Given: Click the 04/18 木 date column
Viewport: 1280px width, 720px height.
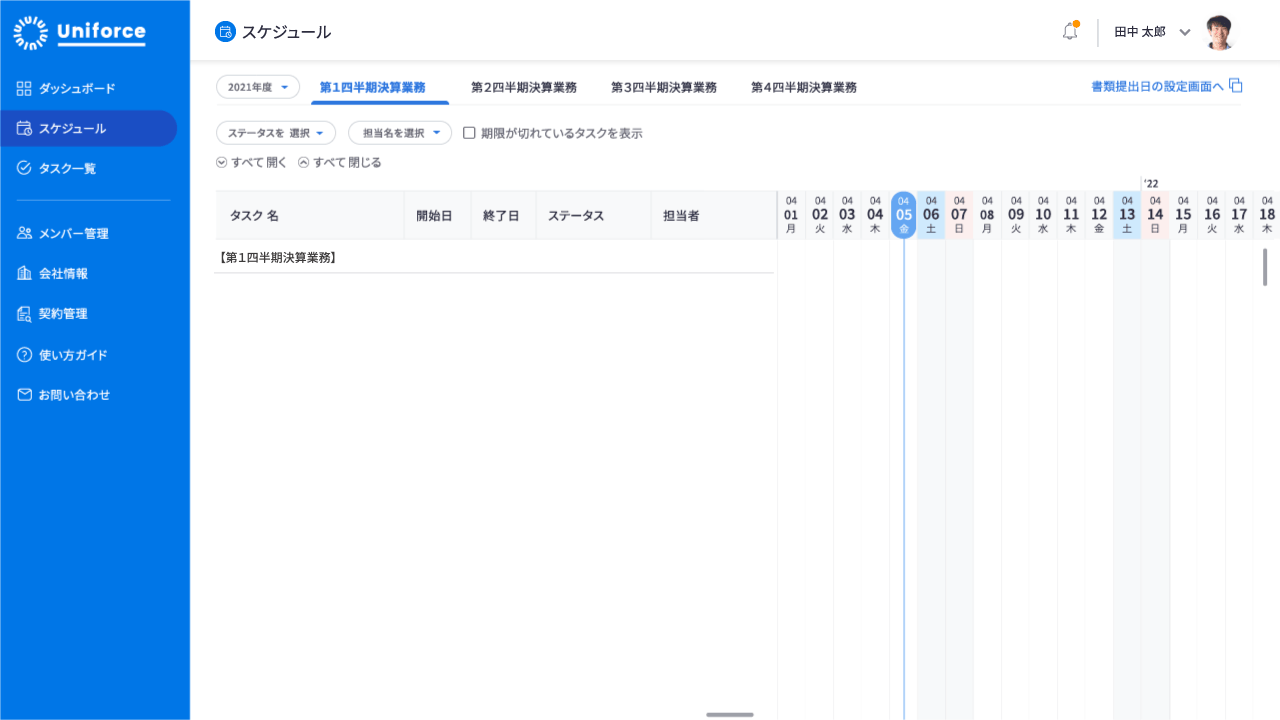Looking at the screenshot, I should point(1267,214).
